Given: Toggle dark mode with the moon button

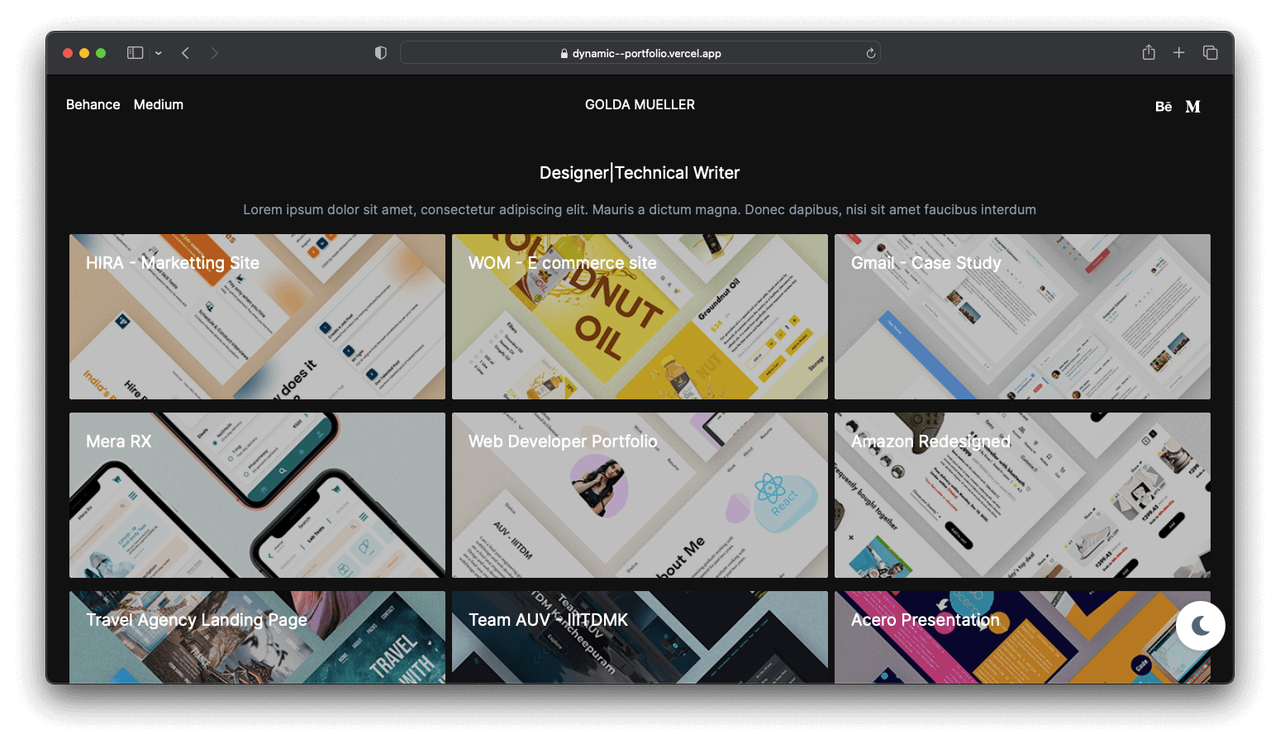Looking at the screenshot, I should click(x=1201, y=626).
